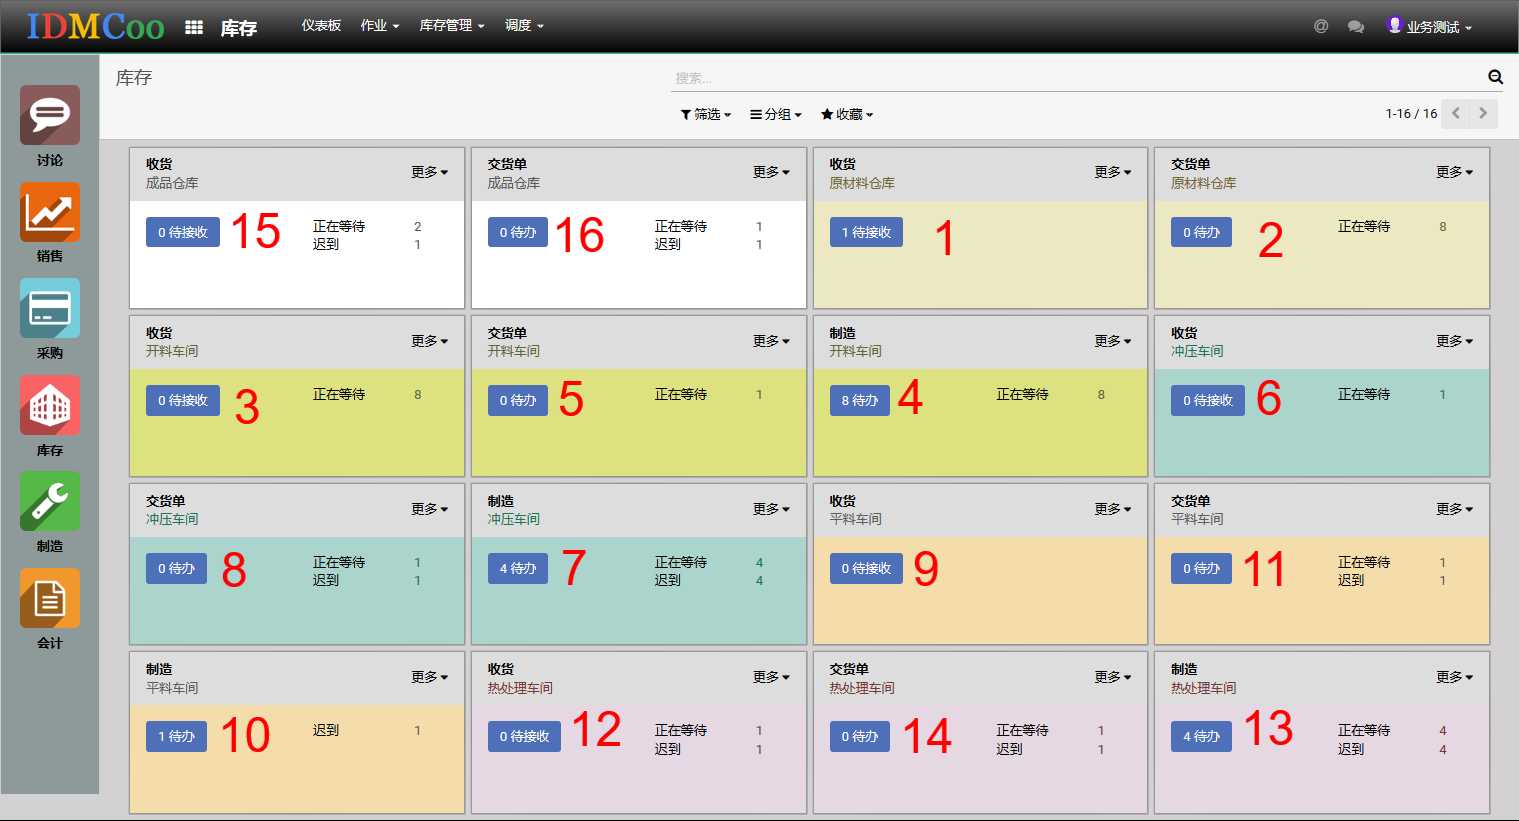The image size is (1519, 821).
Task: Open the 销售 (Sales) app icon
Action: 50,212
